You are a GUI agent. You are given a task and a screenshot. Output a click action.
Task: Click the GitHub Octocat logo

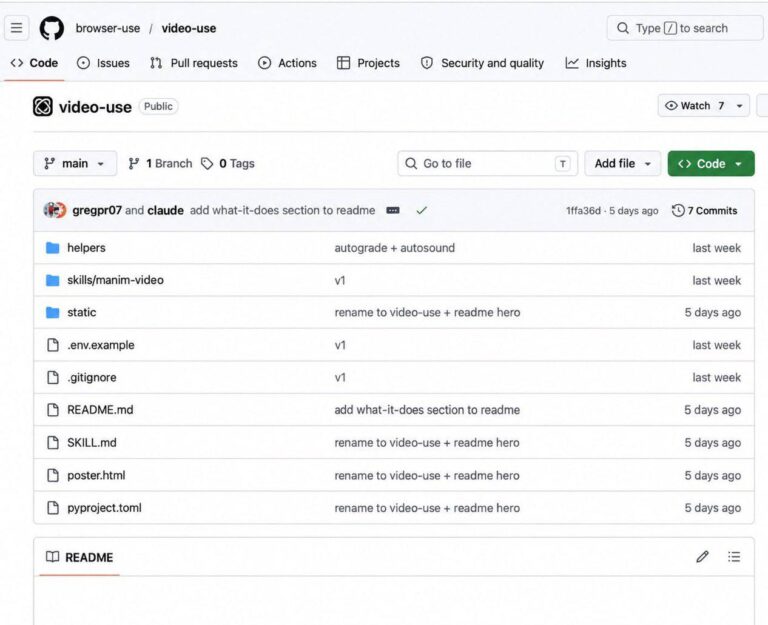[51, 28]
